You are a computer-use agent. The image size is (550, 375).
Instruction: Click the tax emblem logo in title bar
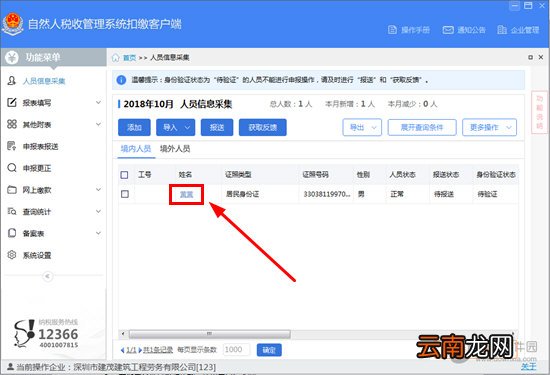[13, 24]
